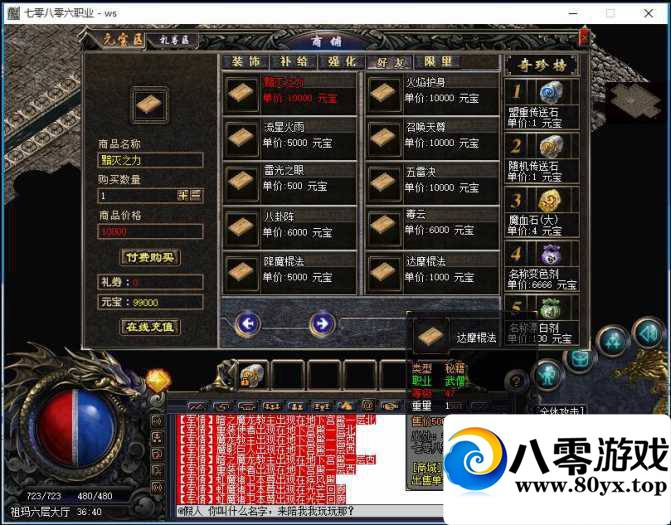Pick rank 3 魔血石(大) gold icon
The image size is (671, 525).
(x=551, y=200)
